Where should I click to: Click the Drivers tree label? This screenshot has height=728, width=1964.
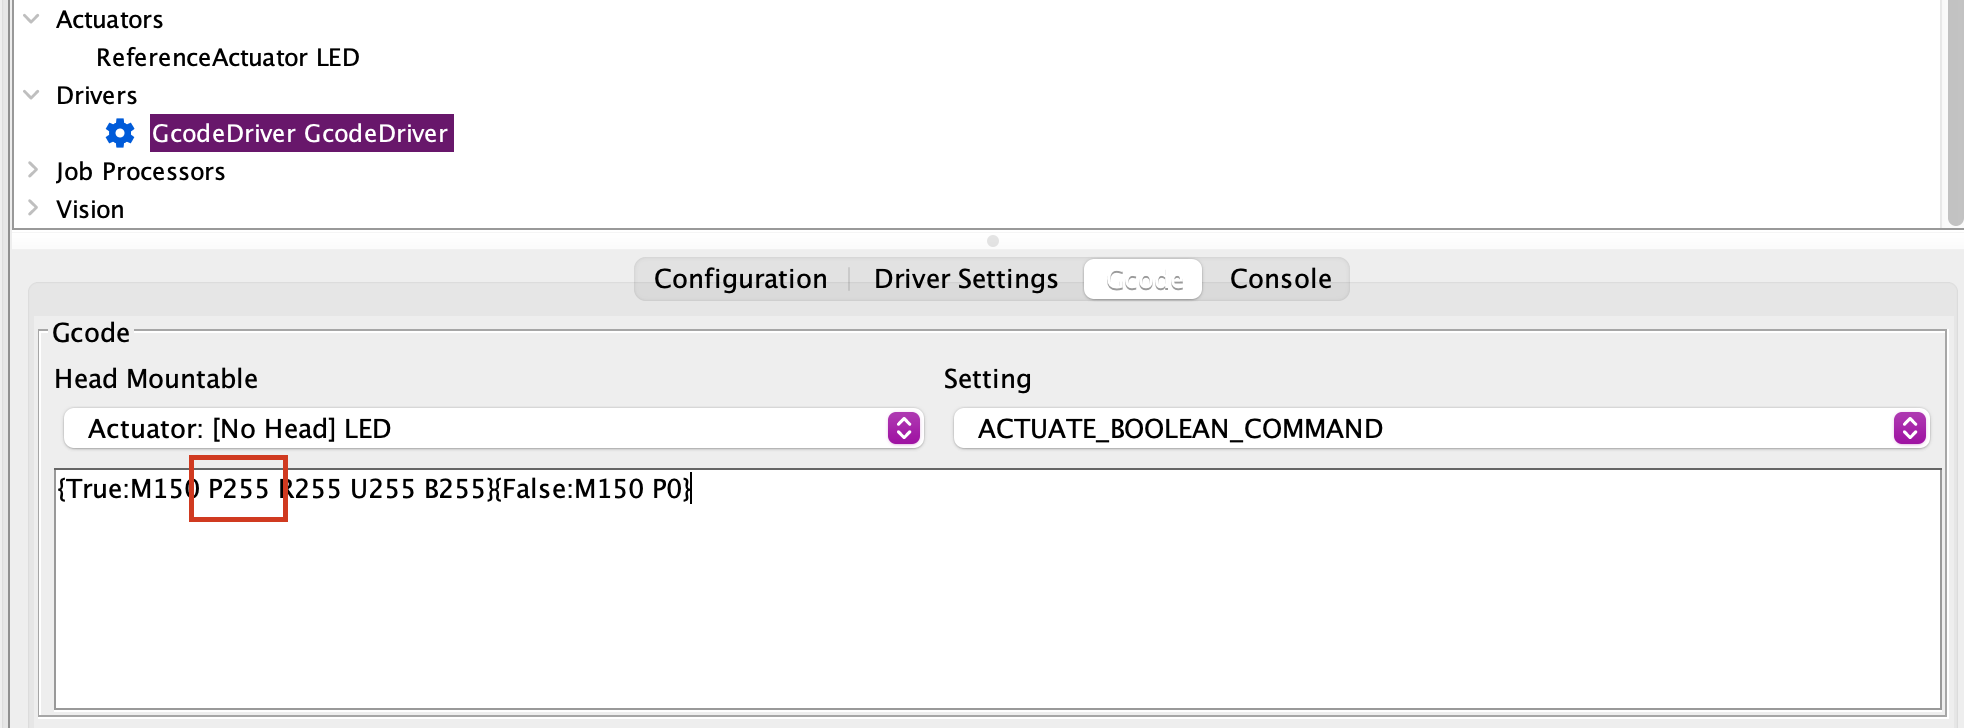[96, 95]
